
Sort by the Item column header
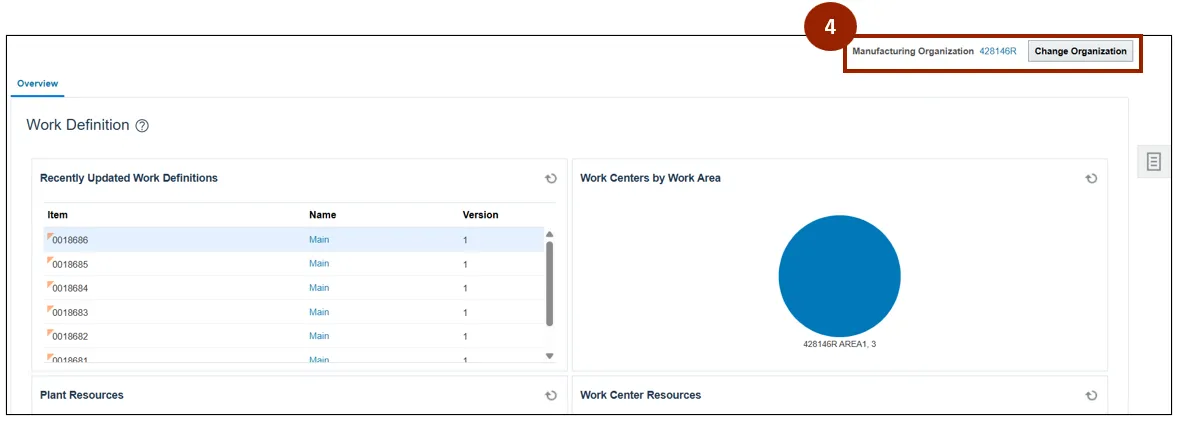(x=57, y=215)
